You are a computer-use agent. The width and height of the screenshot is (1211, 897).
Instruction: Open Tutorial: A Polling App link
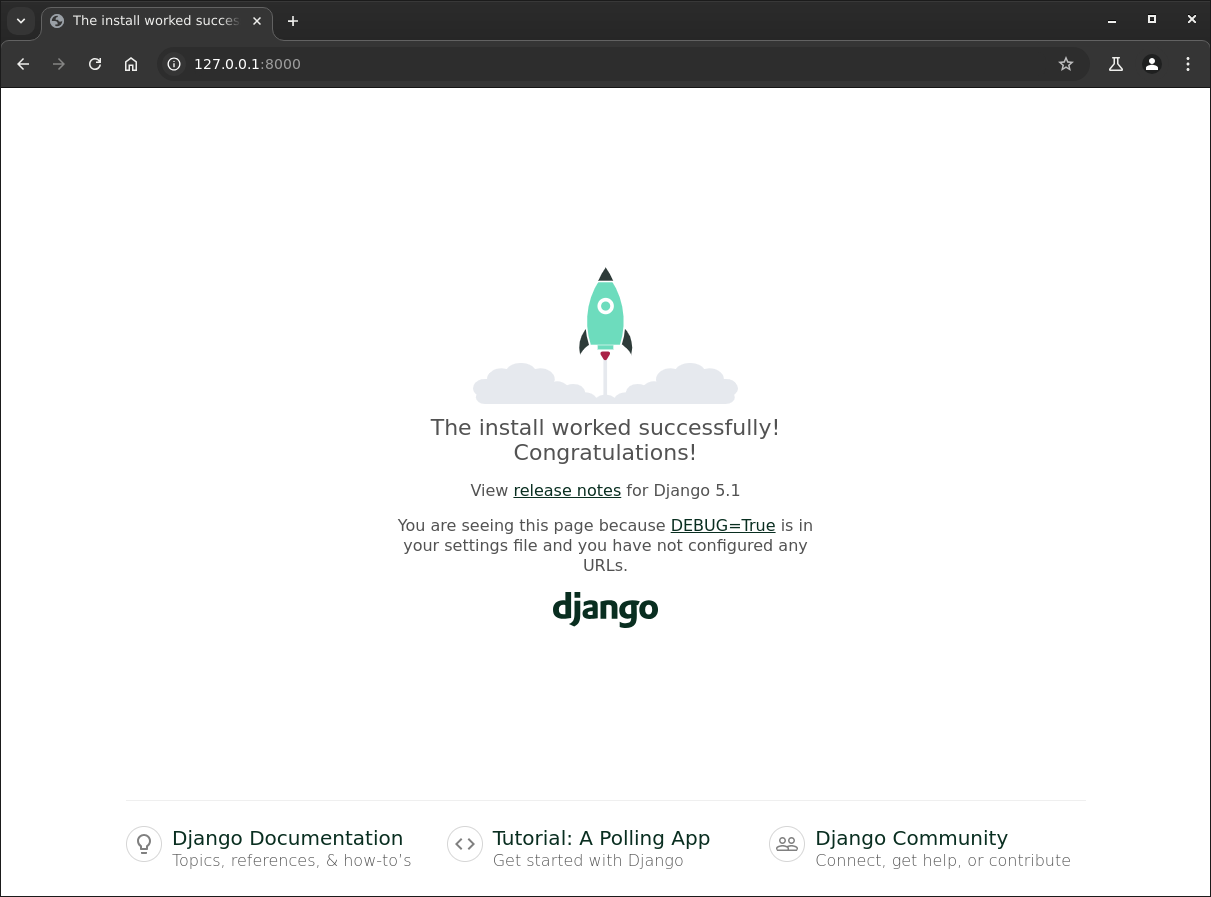(601, 838)
